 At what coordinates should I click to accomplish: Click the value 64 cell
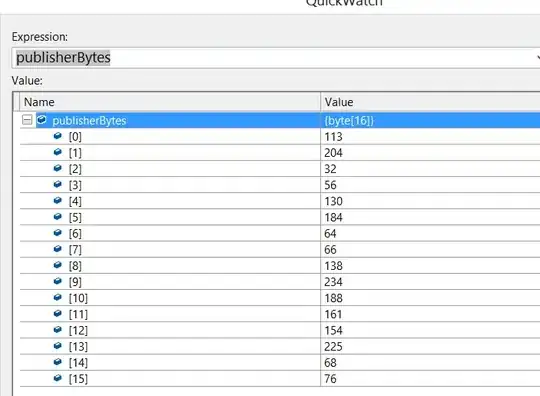tap(330, 233)
